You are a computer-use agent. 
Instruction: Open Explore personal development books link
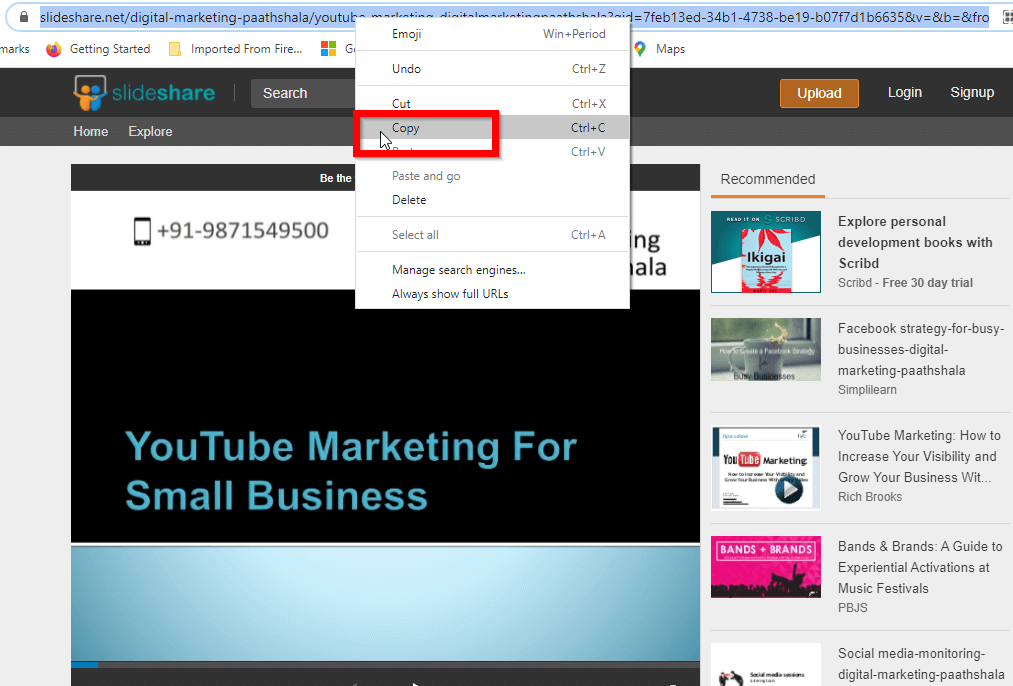[915, 242]
